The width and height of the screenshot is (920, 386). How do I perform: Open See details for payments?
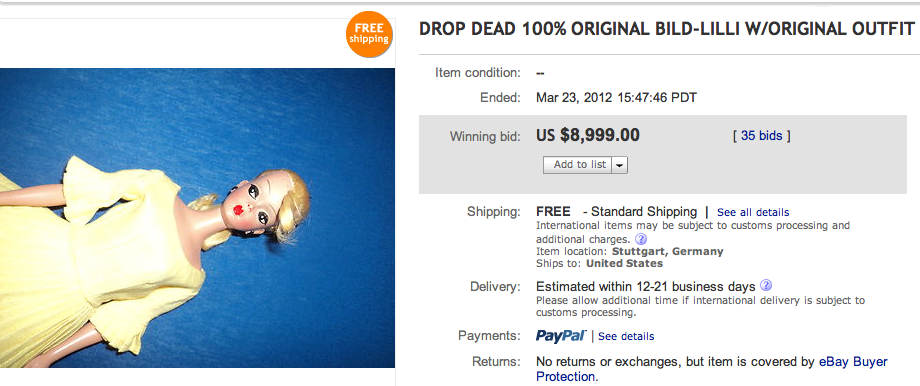626,336
